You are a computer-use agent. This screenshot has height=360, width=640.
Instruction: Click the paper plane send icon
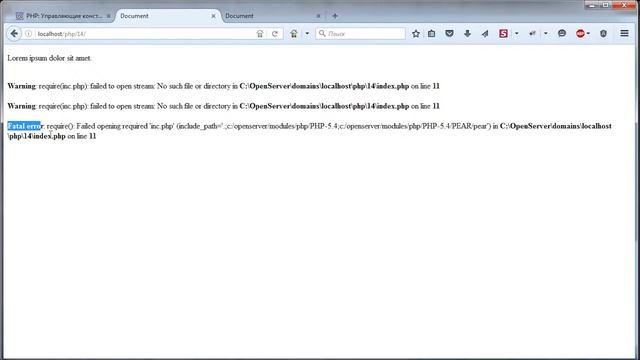(x=485, y=34)
